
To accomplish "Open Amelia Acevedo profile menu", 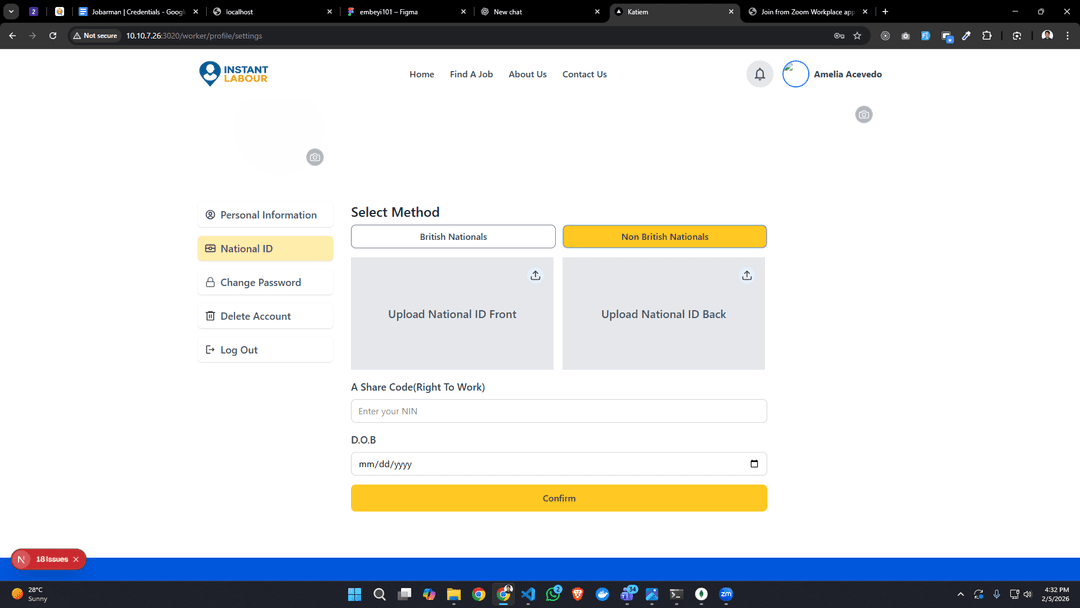I will (832, 74).
